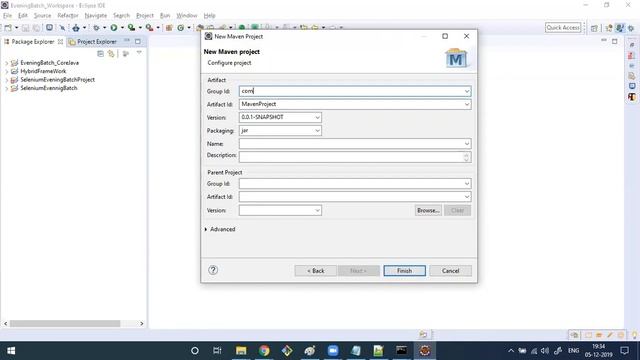Open Google Chrome from taskbar
The width and height of the screenshot is (640, 360).
tap(264, 351)
